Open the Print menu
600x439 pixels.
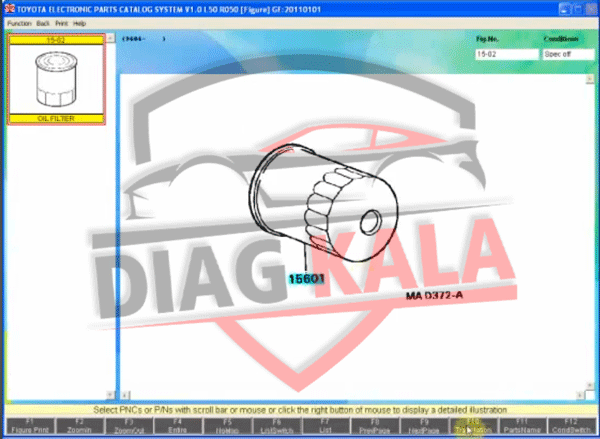click(x=61, y=23)
